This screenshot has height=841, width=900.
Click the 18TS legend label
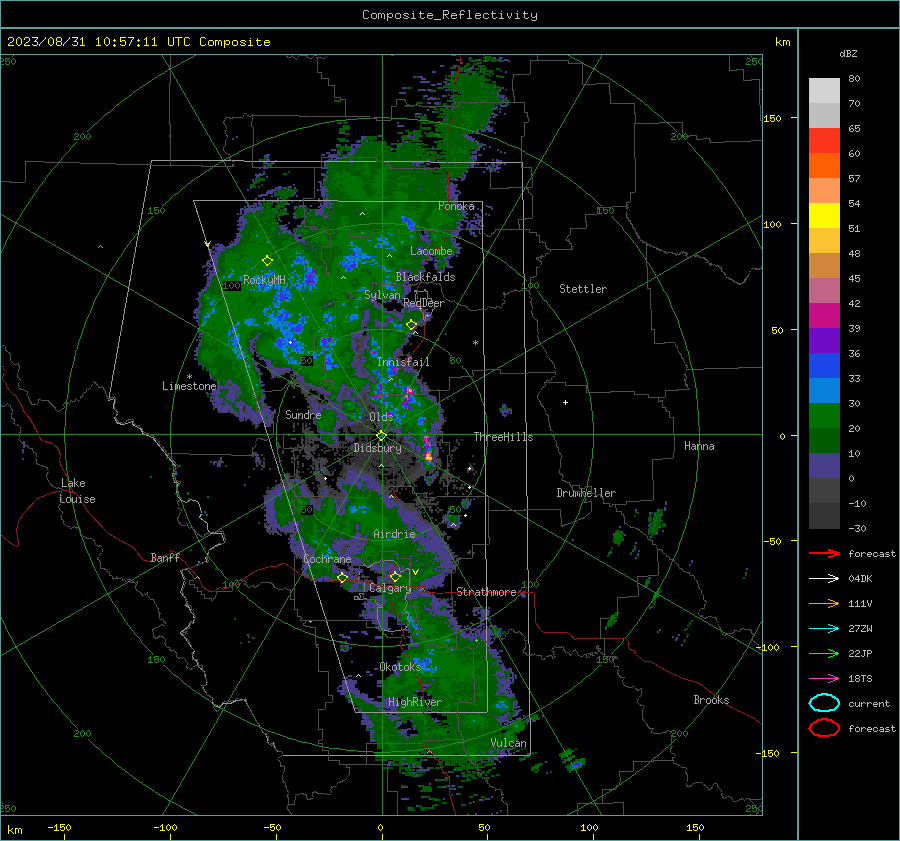(x=860, y=679)
